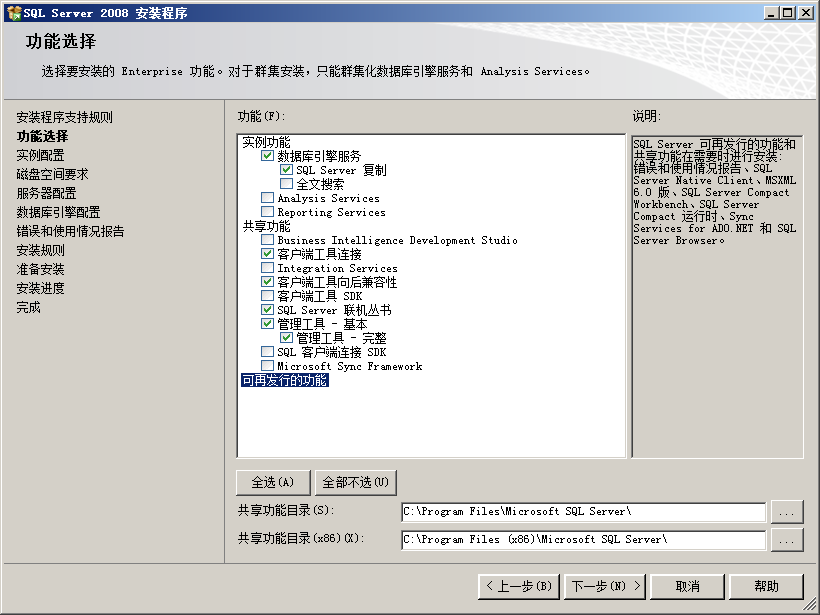This screenshot has height=615, width=820.
Task: Check the Analysis Services checkbox
Action: click(x=267, y=198)
